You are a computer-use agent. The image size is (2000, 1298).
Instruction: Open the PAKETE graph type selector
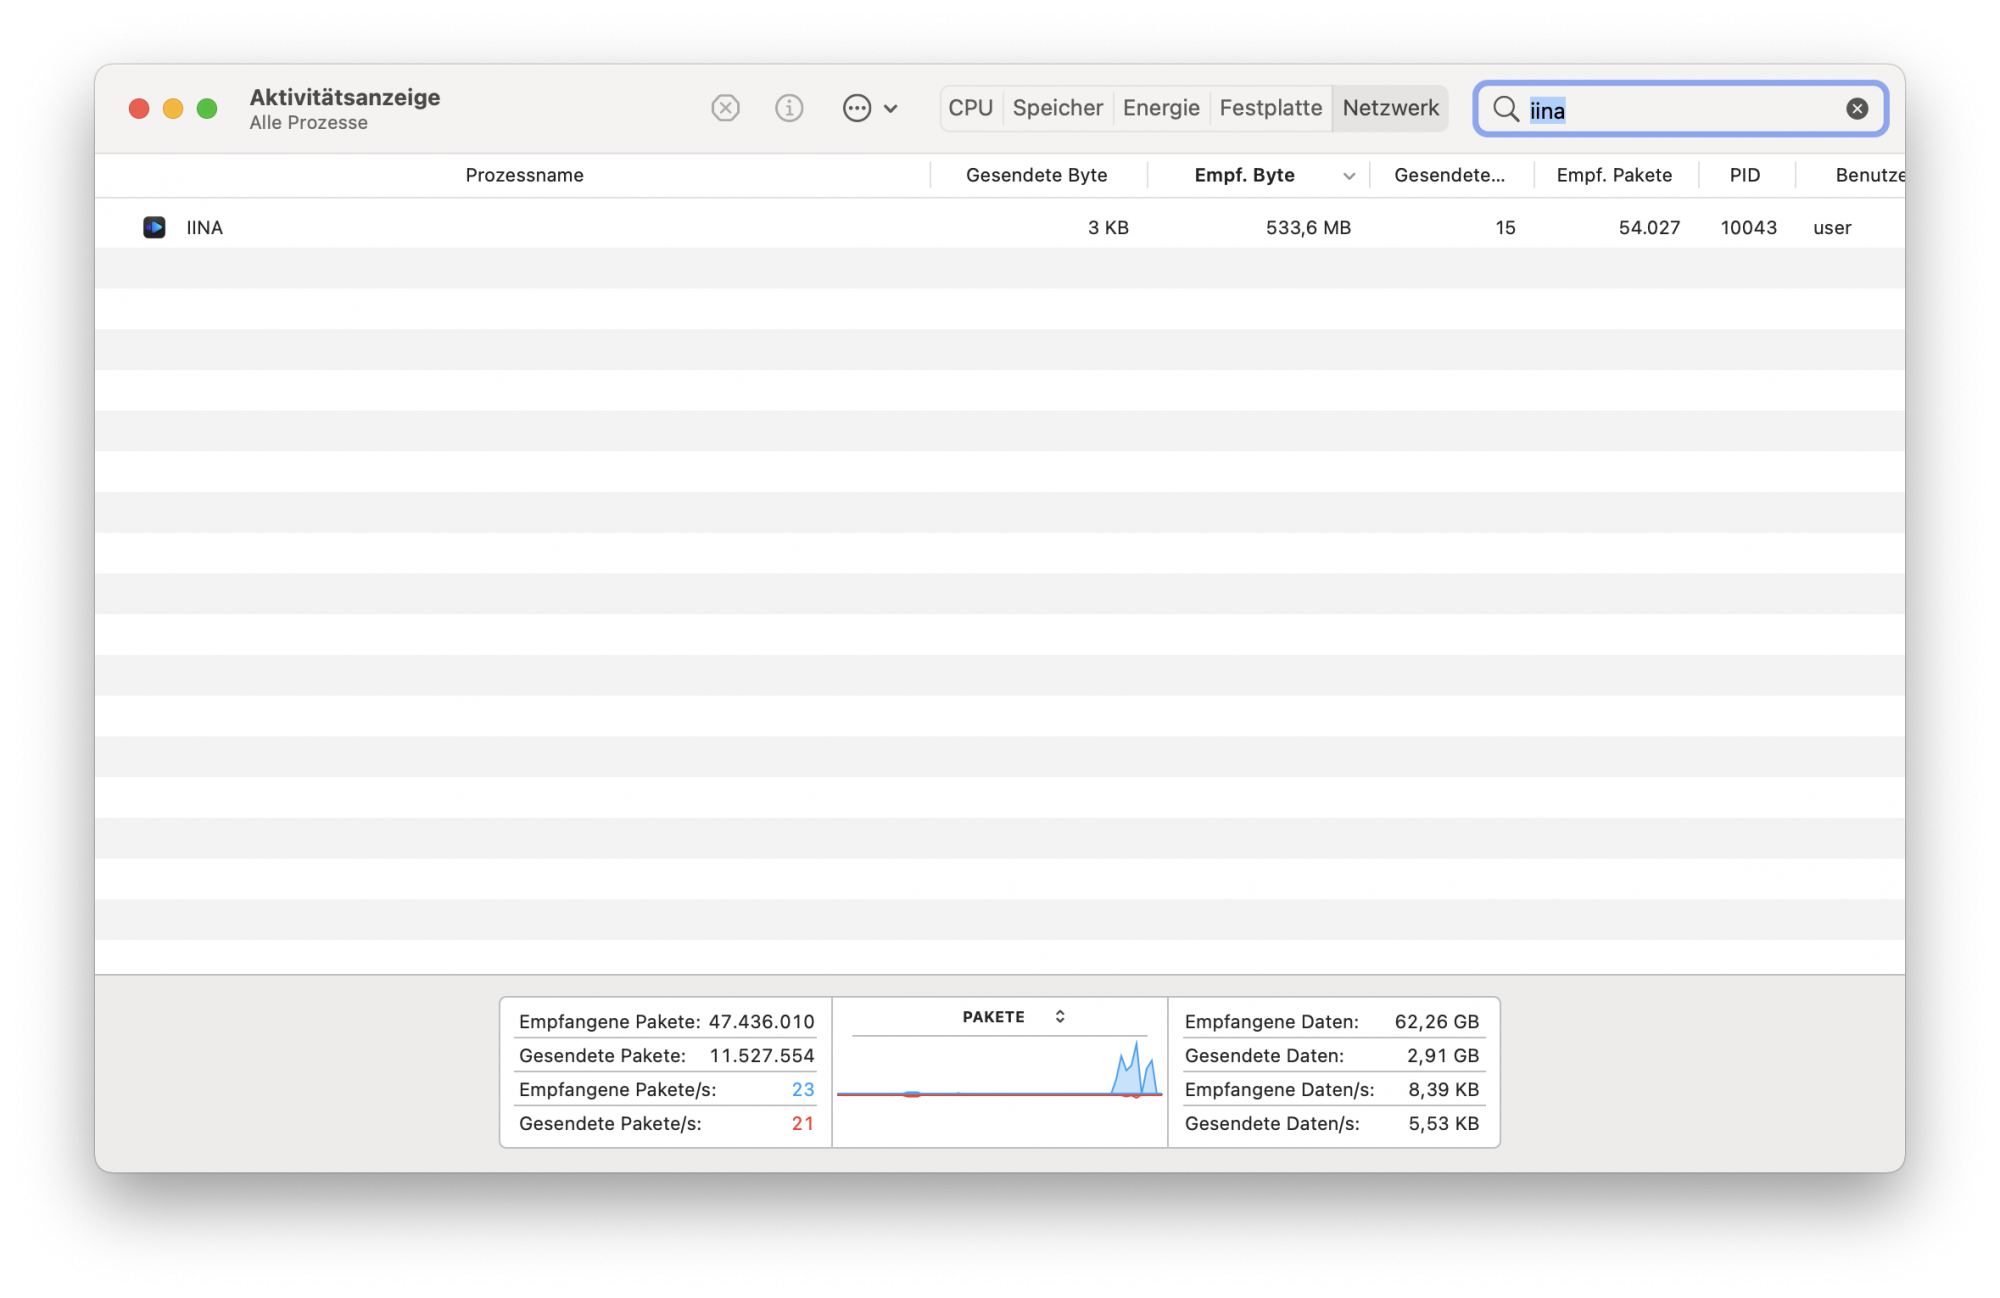coord(1060,1017)
